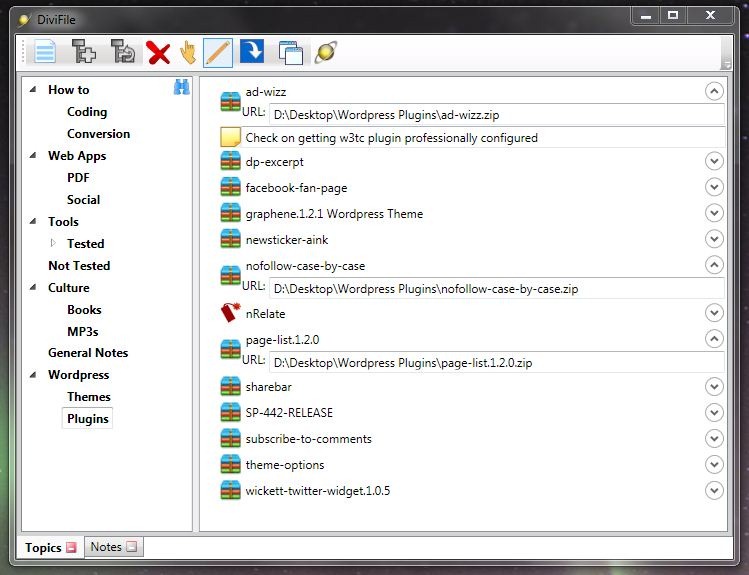The height and width of the screenshot is (575, 749).
Task: Click the DiviFile title bar app icon
Action: (x=24, y=20)
